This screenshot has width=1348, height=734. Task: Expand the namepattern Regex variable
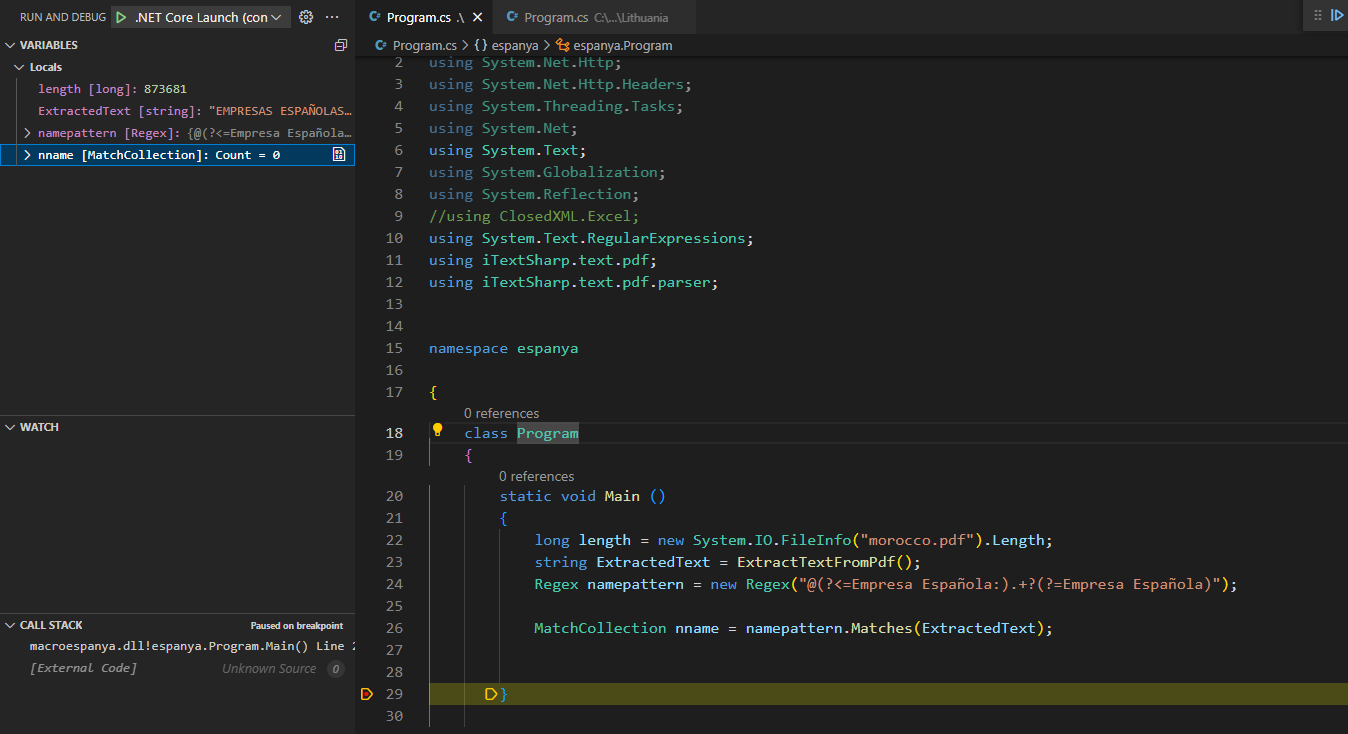[x=27, y=133]
